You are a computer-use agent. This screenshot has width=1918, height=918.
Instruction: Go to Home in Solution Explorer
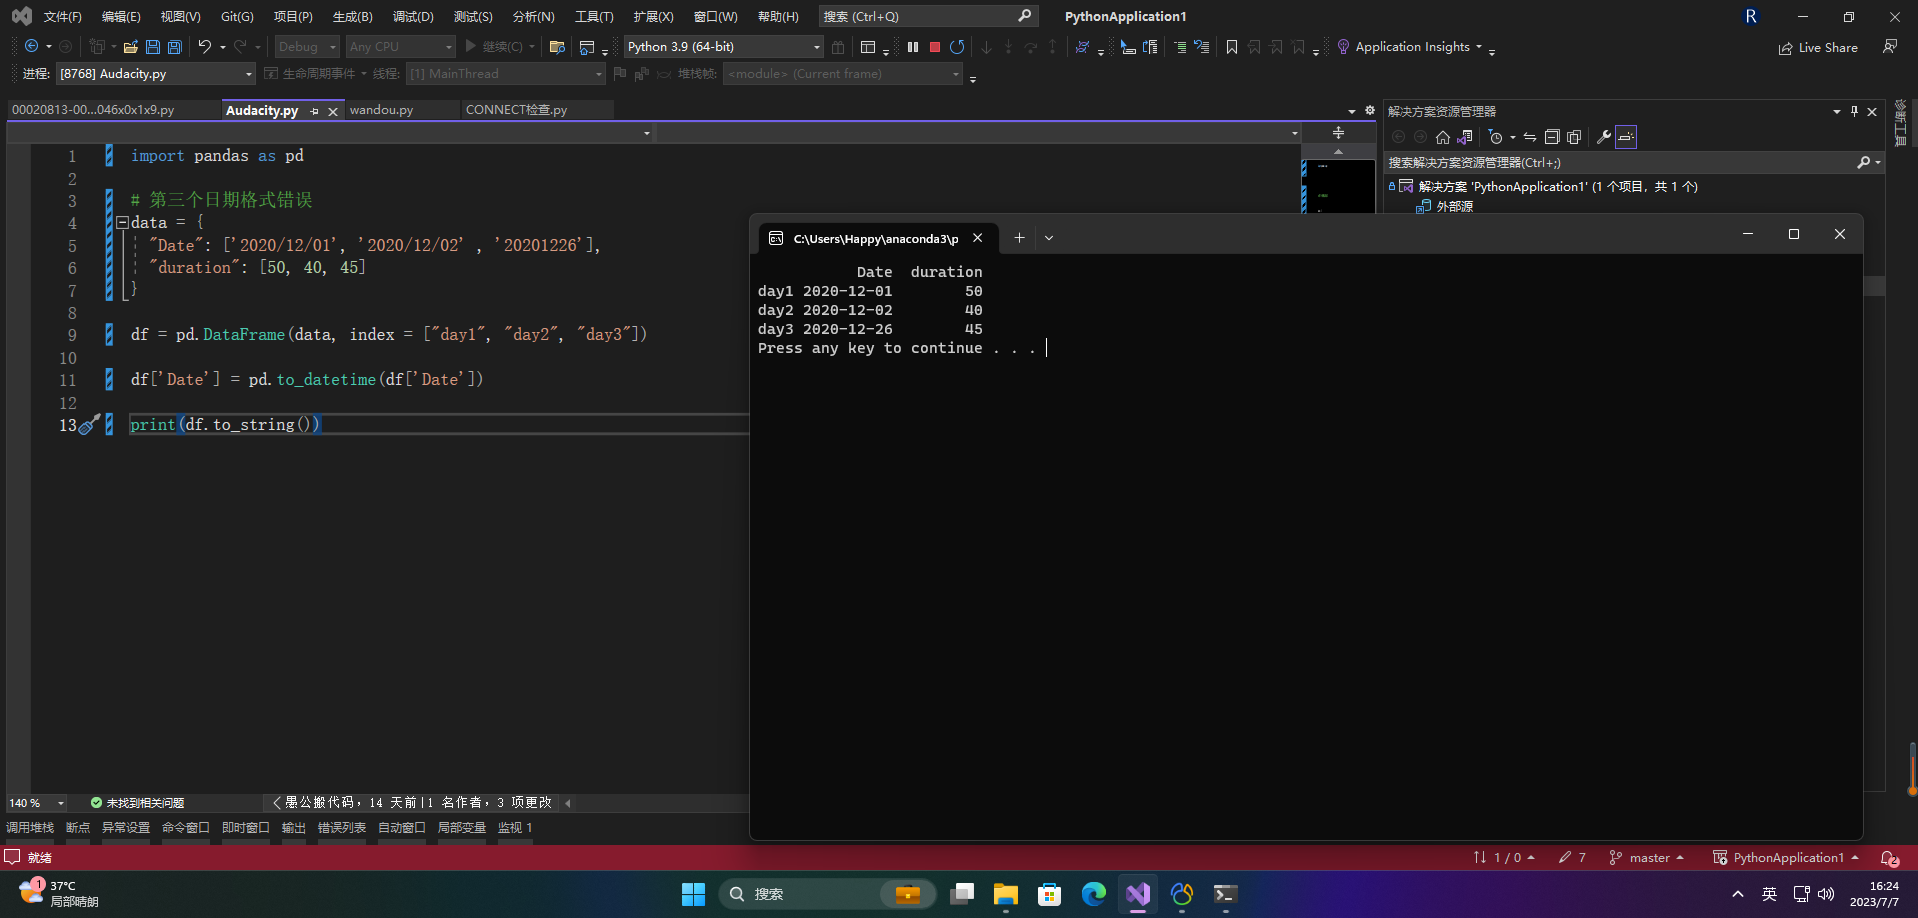click(x=1442, y=137)
